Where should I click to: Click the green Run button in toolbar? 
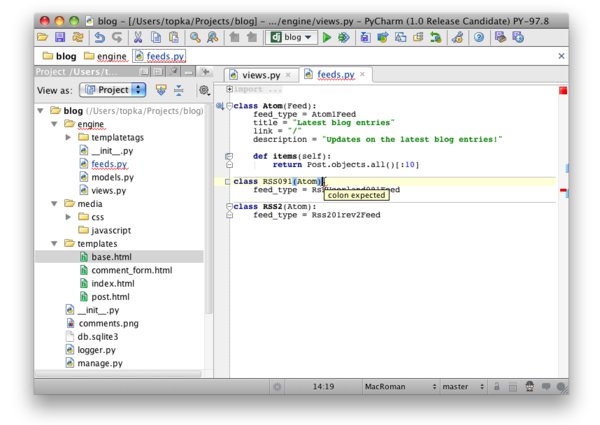(x=327, y=37)
